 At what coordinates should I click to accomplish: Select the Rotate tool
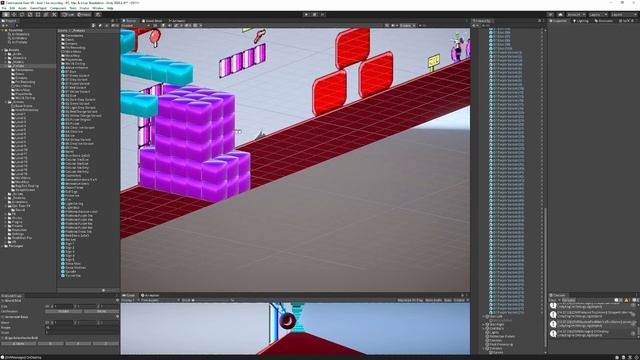click(22, 14)
